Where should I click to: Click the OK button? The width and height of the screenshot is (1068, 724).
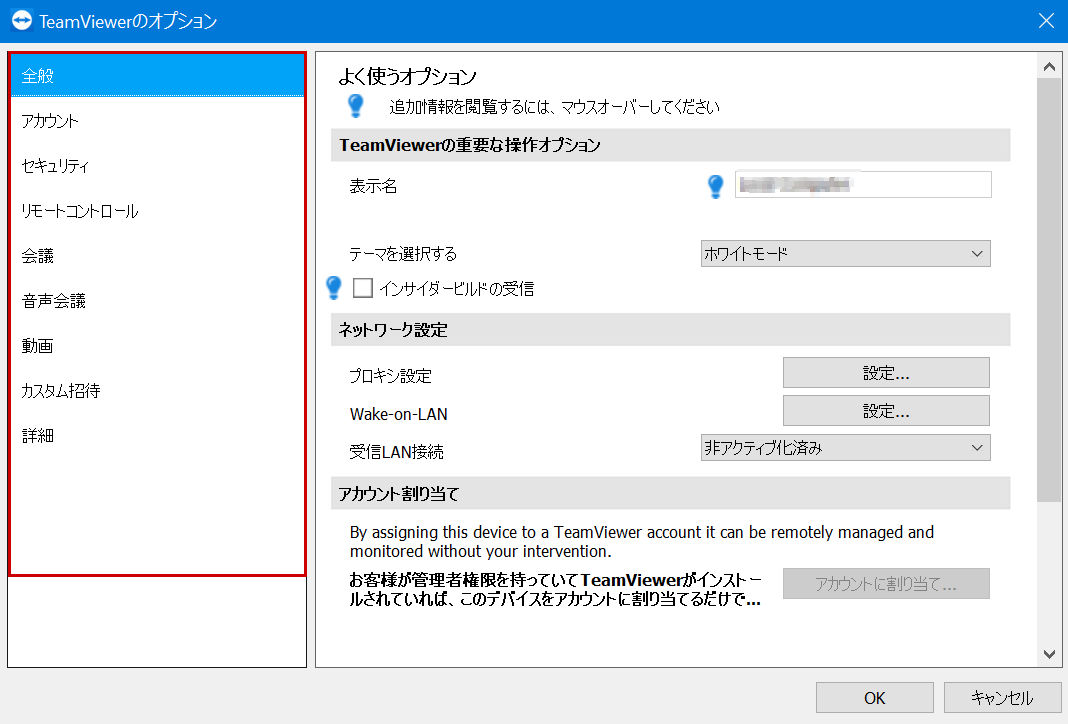(x=875, y=697)
